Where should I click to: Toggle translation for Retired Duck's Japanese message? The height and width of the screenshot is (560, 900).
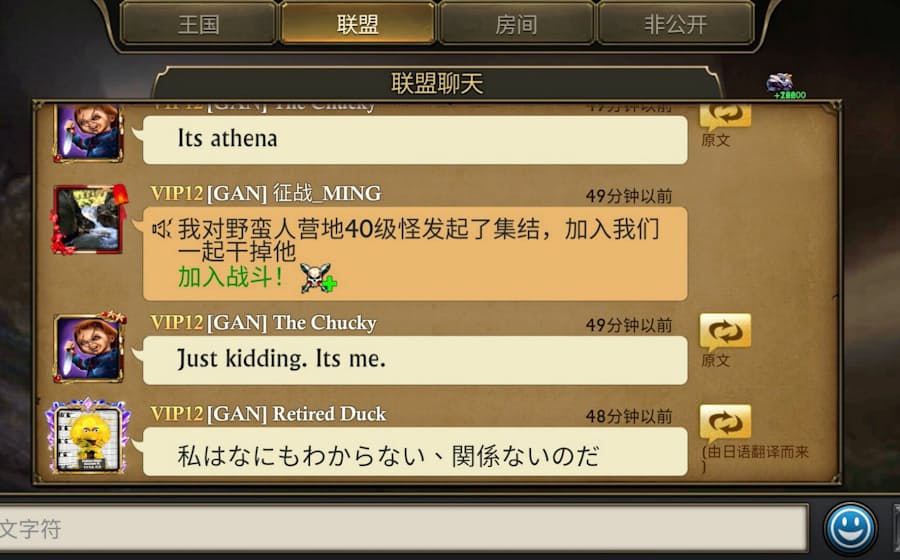point(725,423)
